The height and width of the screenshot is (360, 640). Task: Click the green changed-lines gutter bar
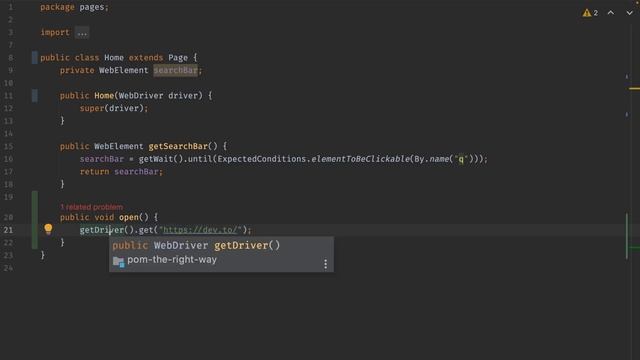tap(35, 220)
